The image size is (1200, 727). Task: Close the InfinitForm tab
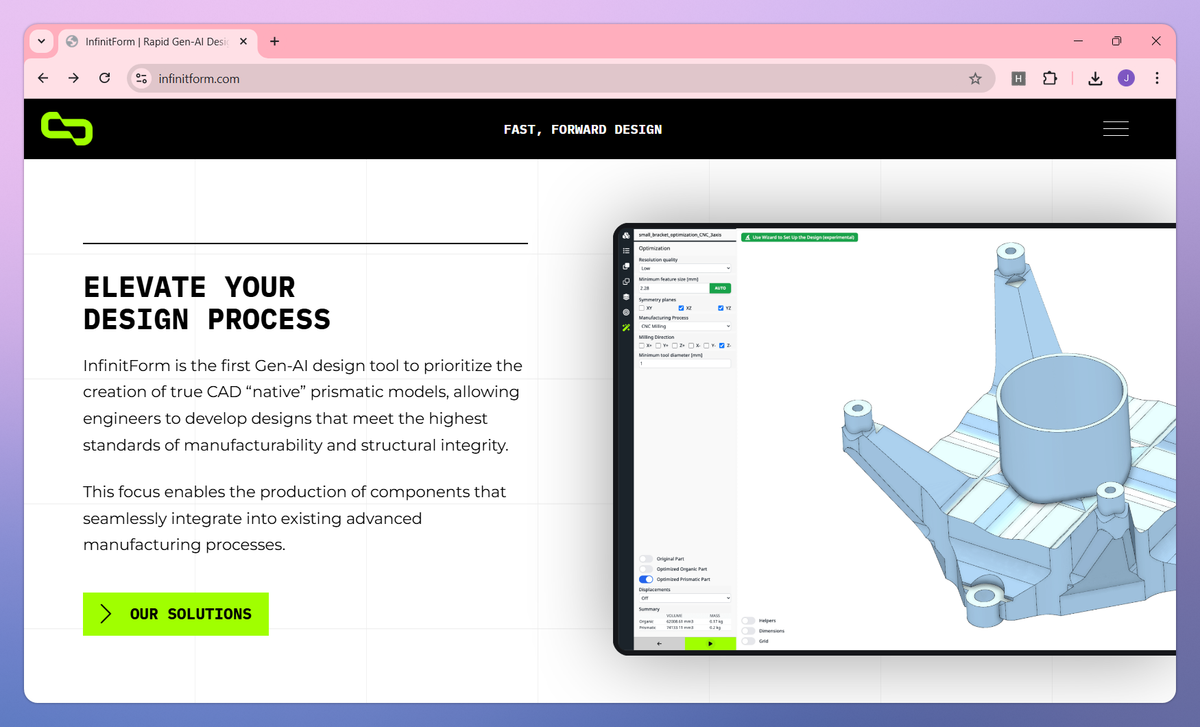point(241,42)
